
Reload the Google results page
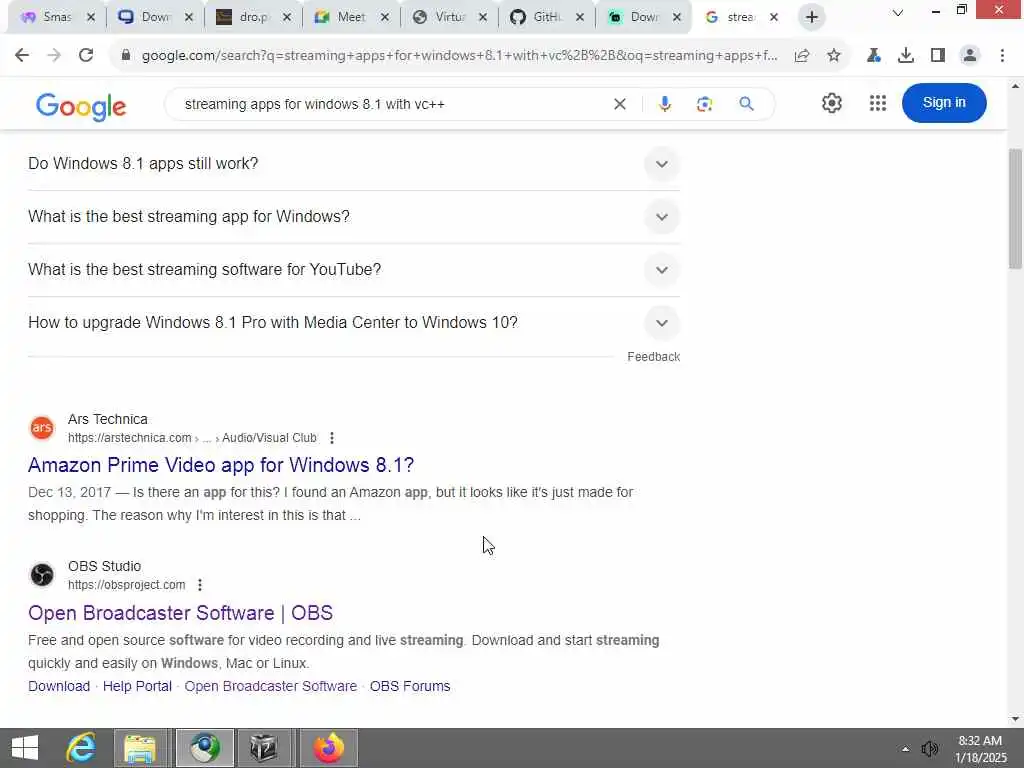pyautogui.click(x=86, y=56)
